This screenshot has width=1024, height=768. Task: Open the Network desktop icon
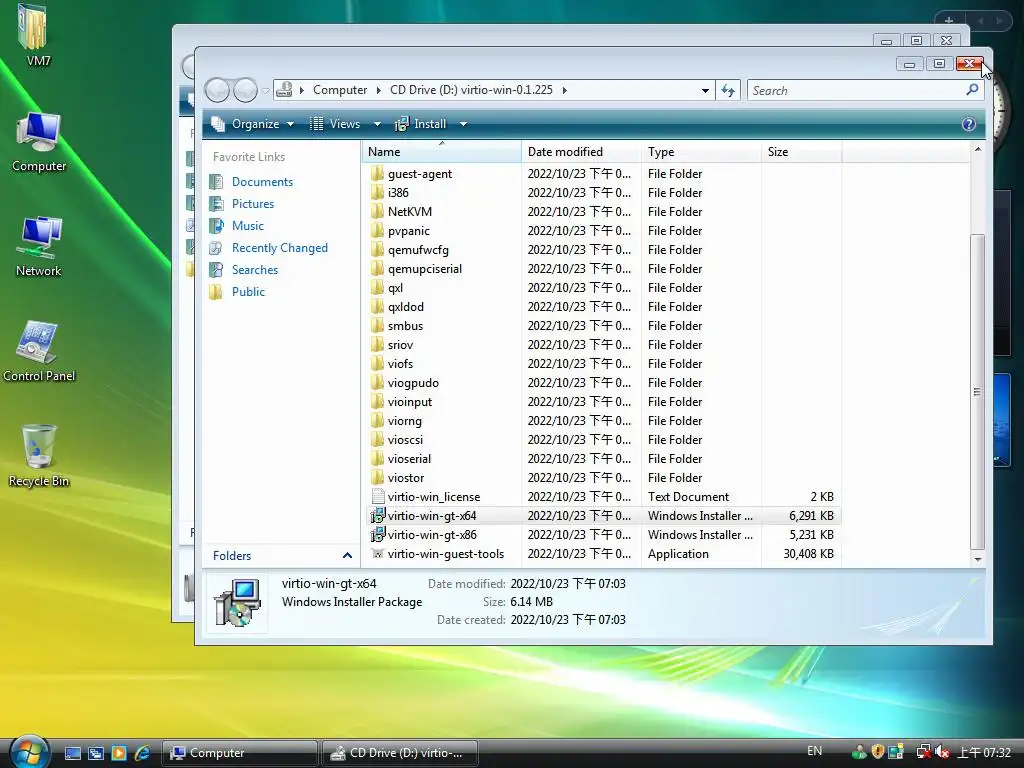point(39,236)
